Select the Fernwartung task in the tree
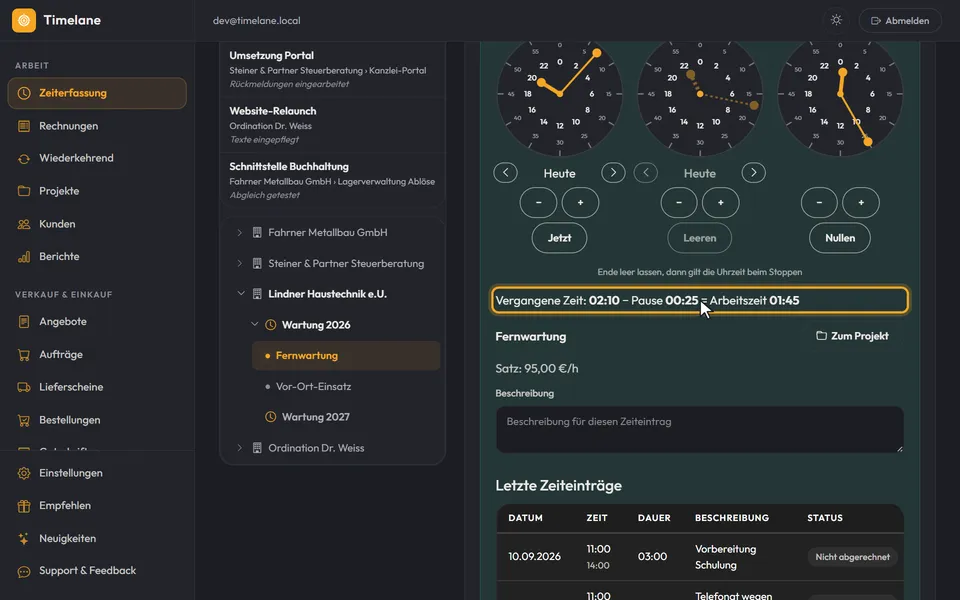 click(346, 356)
